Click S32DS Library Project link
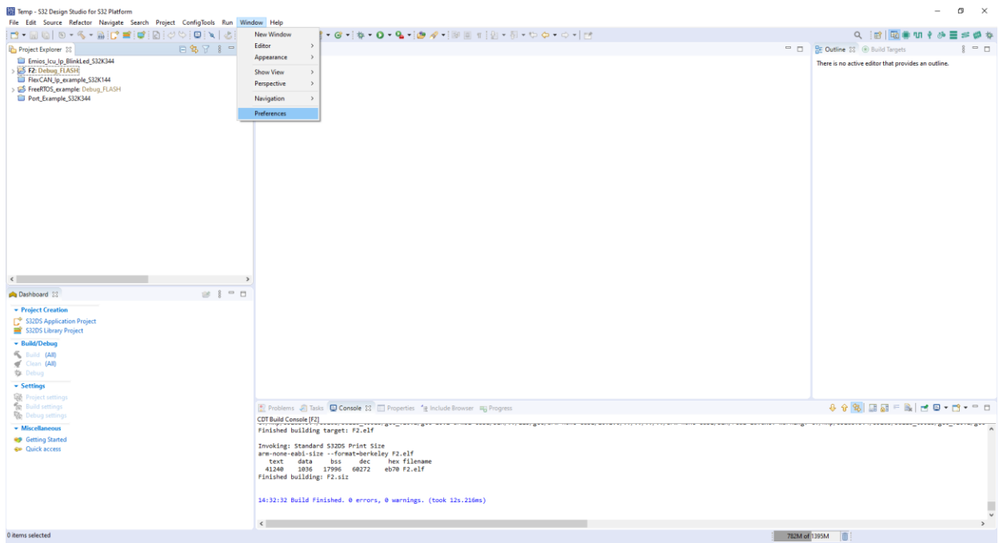 pyautogui.click(x=54, y=331)
